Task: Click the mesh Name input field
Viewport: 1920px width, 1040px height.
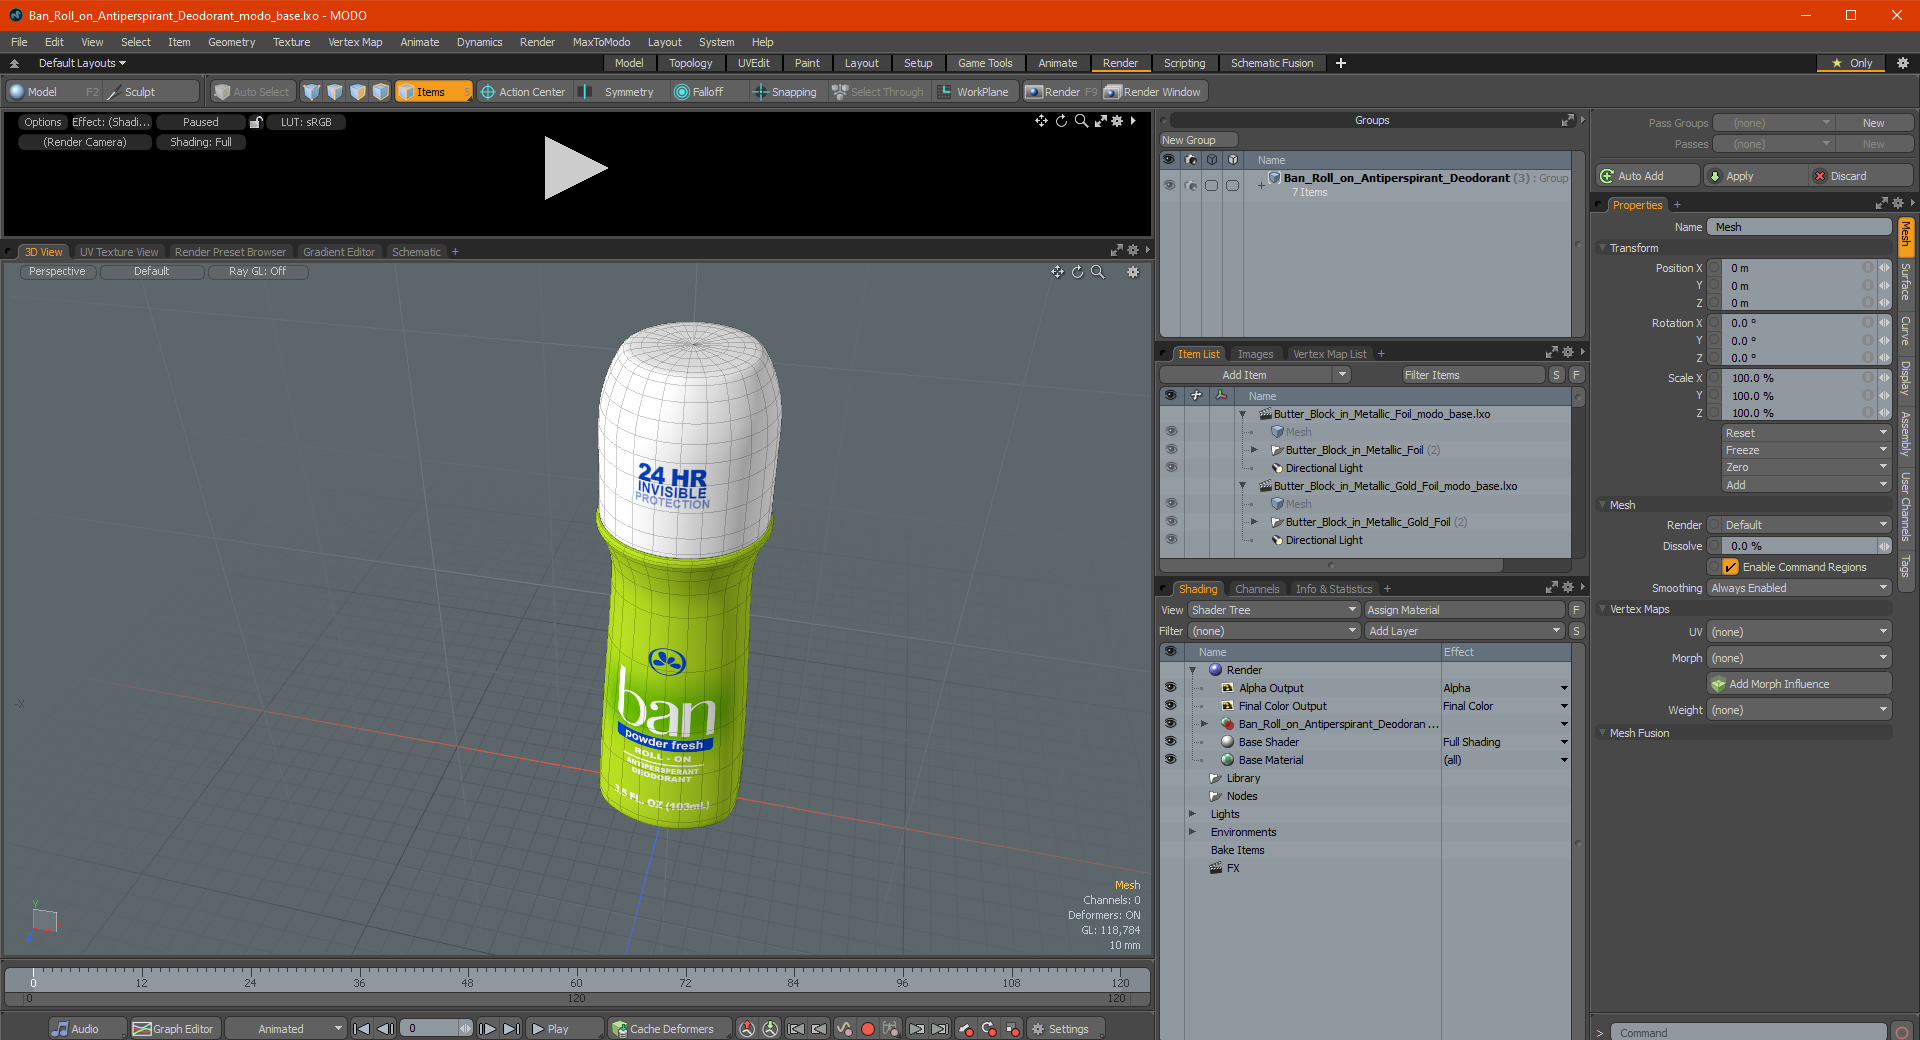Action: coord(1799,227)
